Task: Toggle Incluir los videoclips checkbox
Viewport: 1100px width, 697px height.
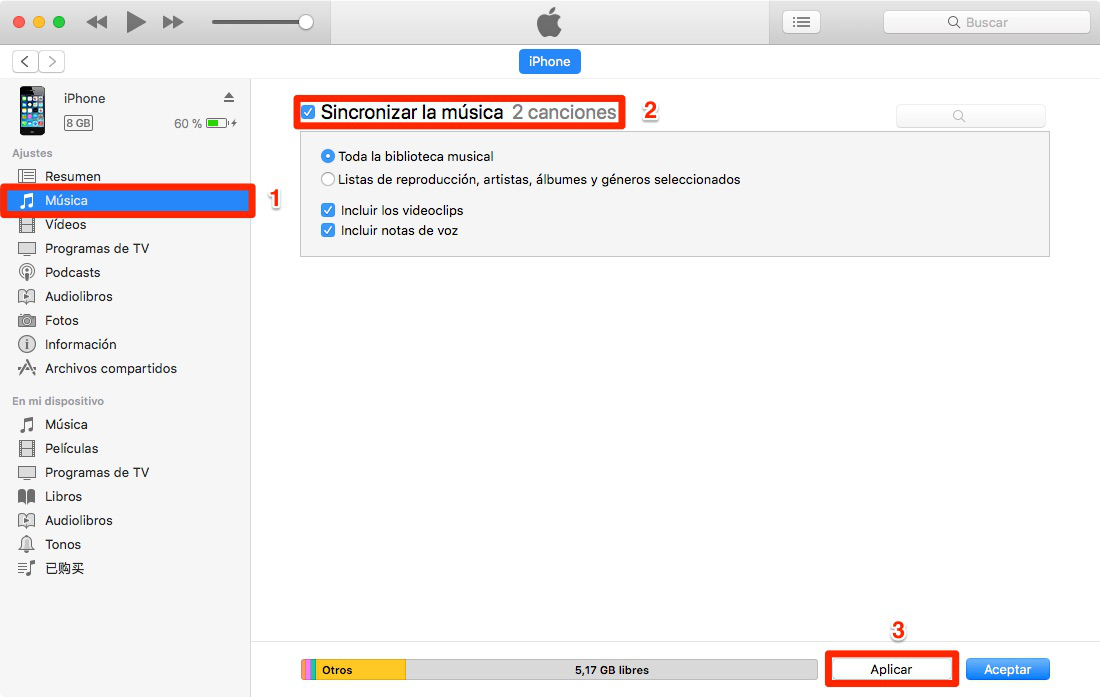Action: pyautogui.click(x=328, y=210)
